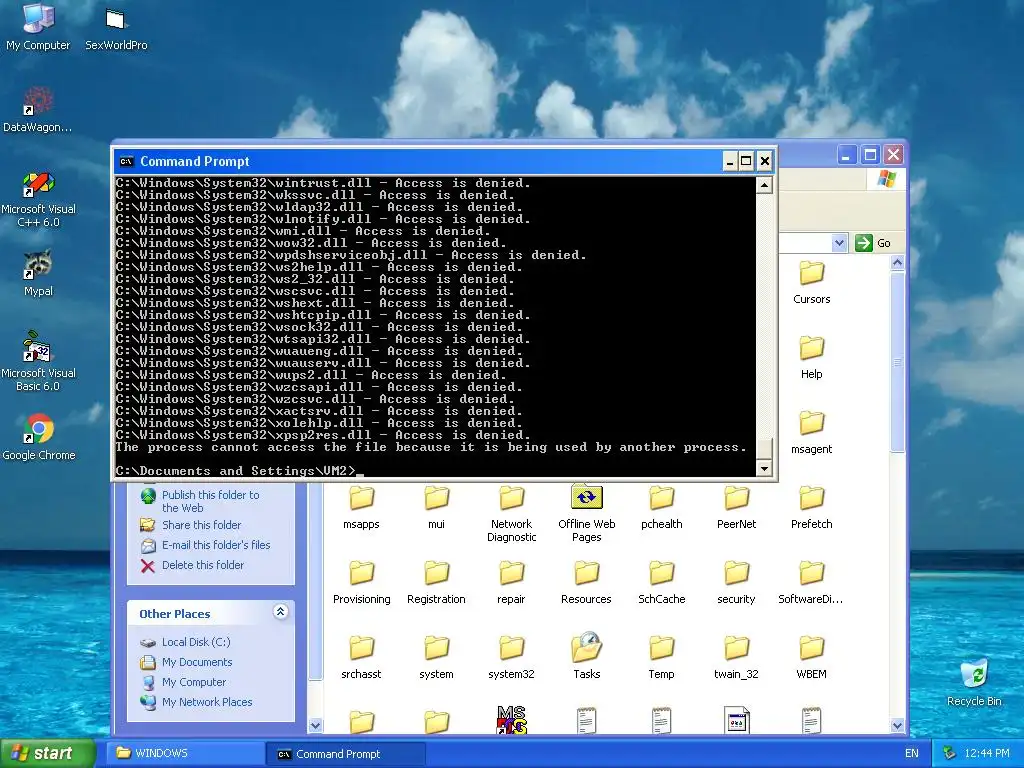Open the Prefetch folder
Viewport: 1024px width, 768px height.
click(811, 507)
